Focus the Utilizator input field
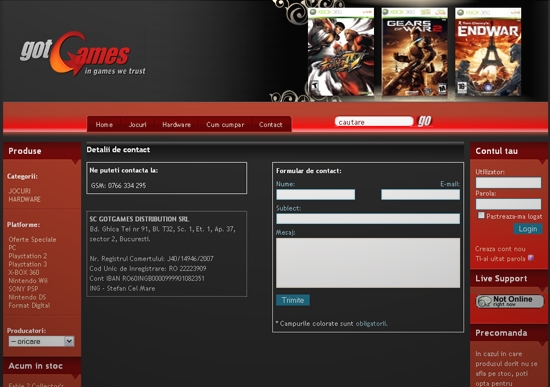Viewport: 550px width, 387px height. 508,182
